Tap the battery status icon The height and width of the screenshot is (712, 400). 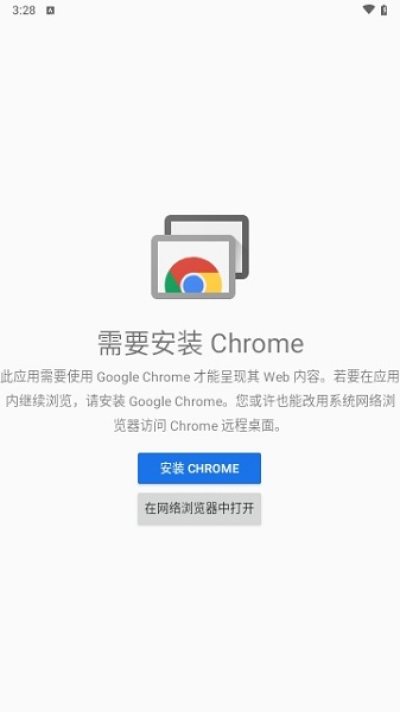click(x=384, y=10)
